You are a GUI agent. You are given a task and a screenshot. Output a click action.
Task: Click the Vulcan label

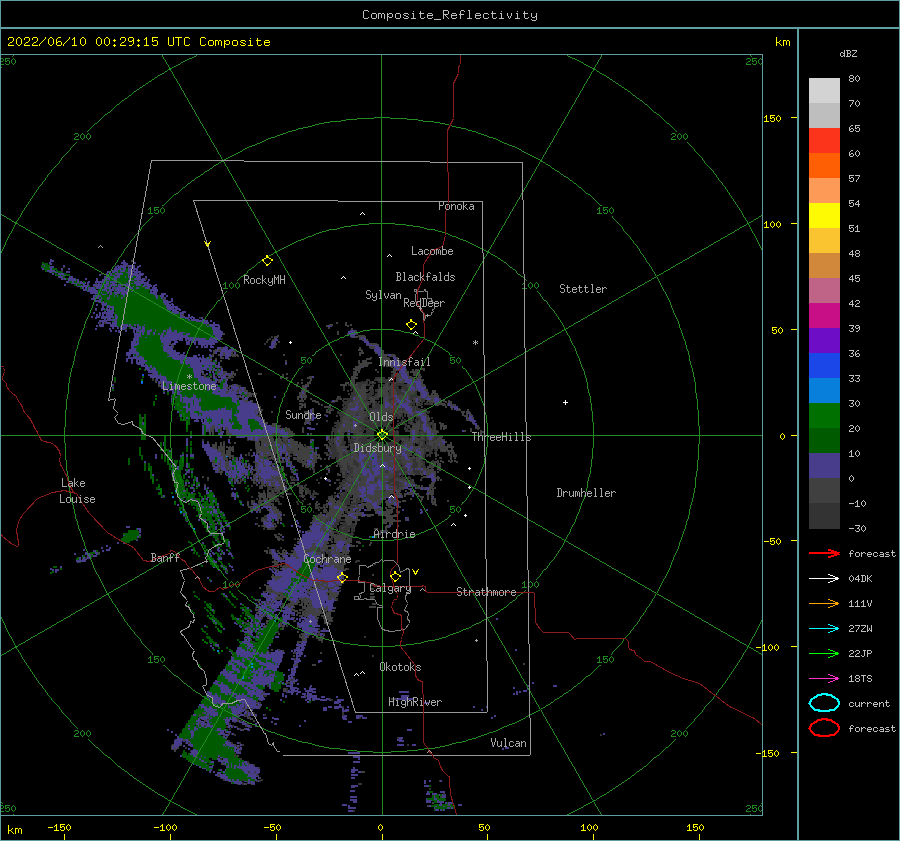pyautogui.click(x=508, y=743)
